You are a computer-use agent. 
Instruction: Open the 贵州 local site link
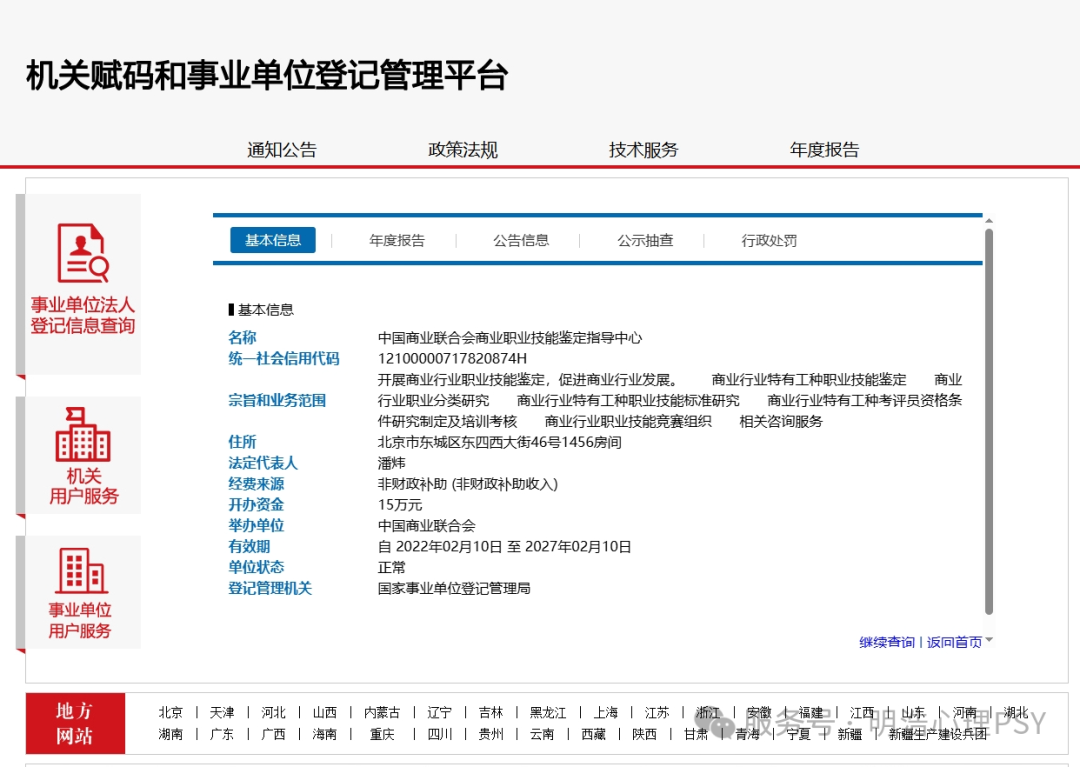pyautogui.click(x=491, y=735)
